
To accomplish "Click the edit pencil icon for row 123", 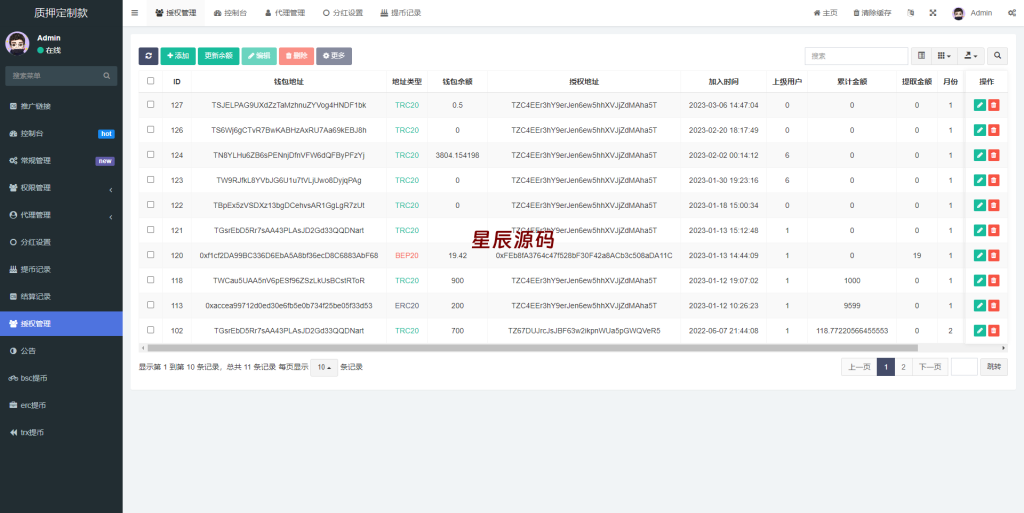I will point(980,180).
